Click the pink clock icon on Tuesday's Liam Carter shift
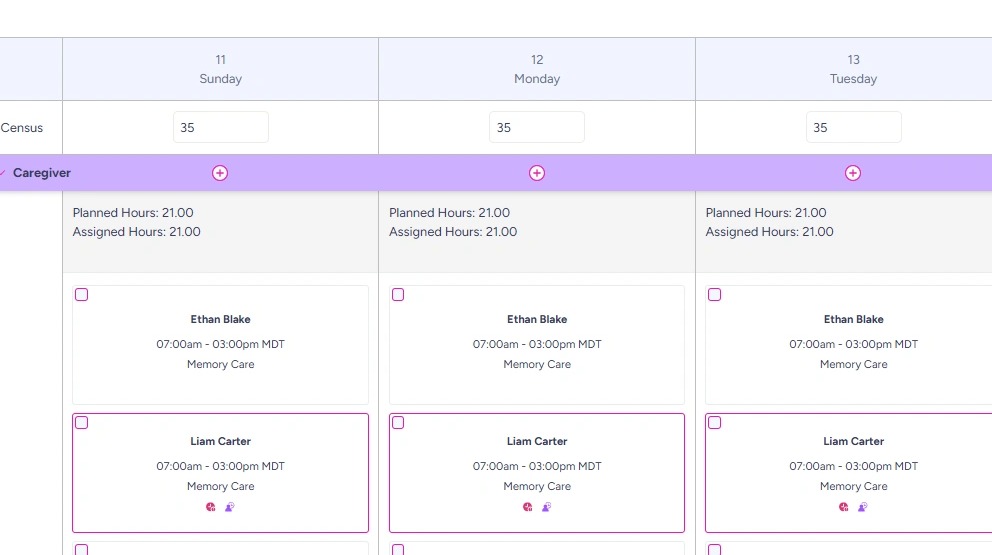 coord(844,507)
